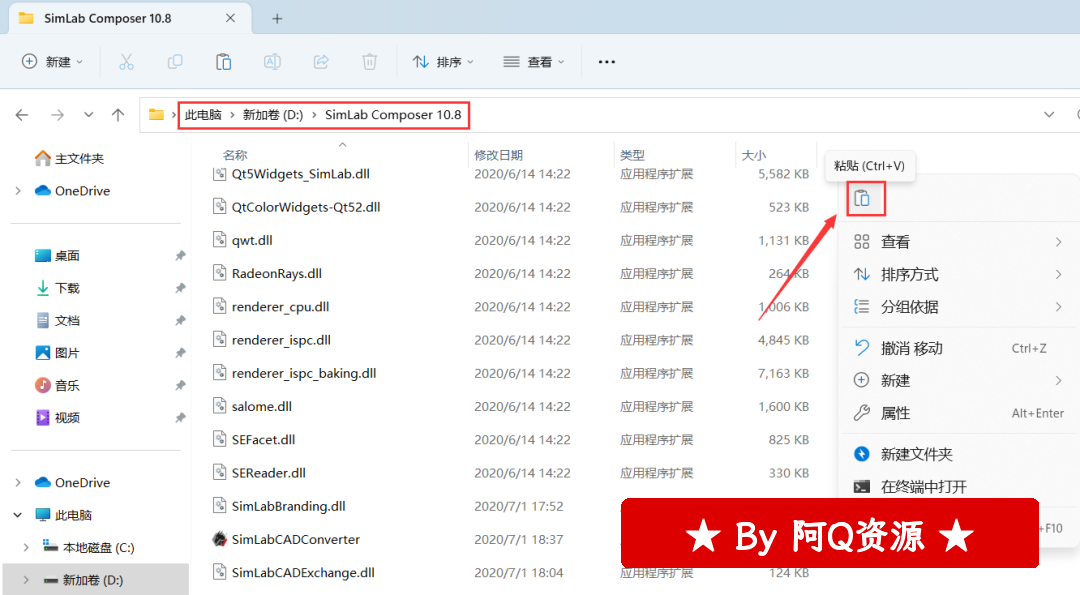Expand the 新加卷 (D:) tree node
This screenshot has width=1080, height=595.
(26, 580)
